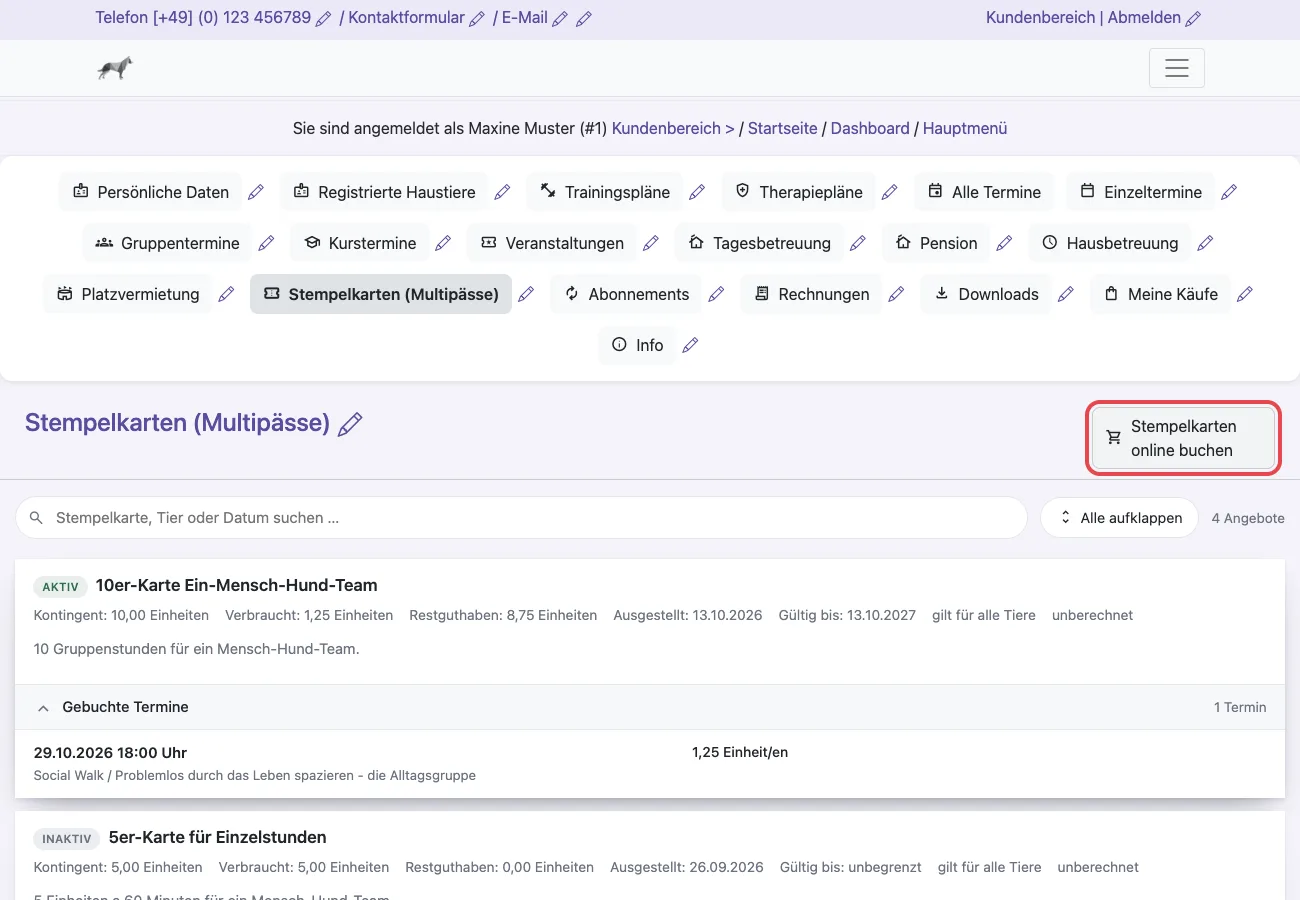This screenshot has height=900, width=1300.
Task: Open the Rechnungen tab
Action: 811,294
